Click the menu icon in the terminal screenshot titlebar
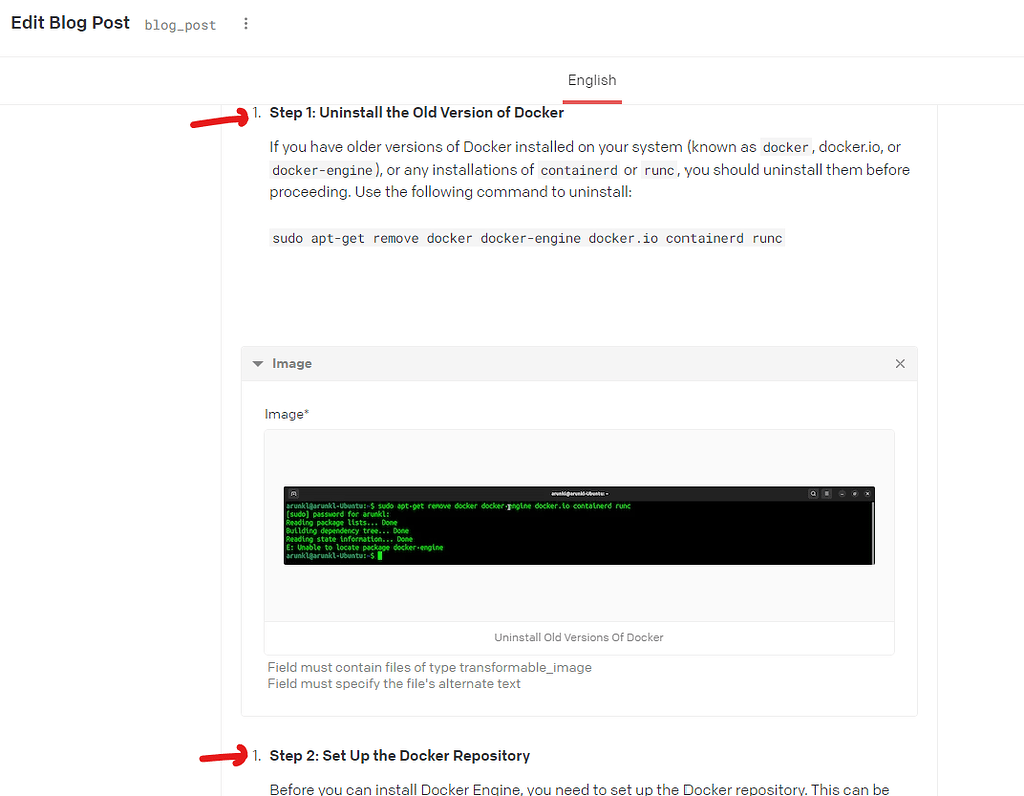This screenshot has height=796, width=1024. click(826, 493)
